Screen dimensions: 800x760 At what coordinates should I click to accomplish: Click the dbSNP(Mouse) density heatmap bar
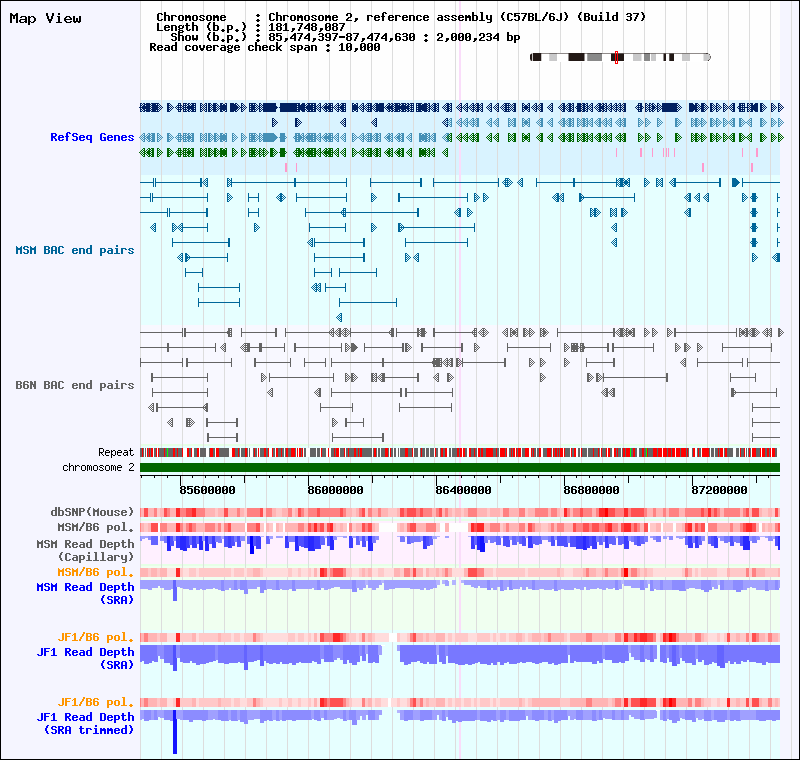[460, 513]
